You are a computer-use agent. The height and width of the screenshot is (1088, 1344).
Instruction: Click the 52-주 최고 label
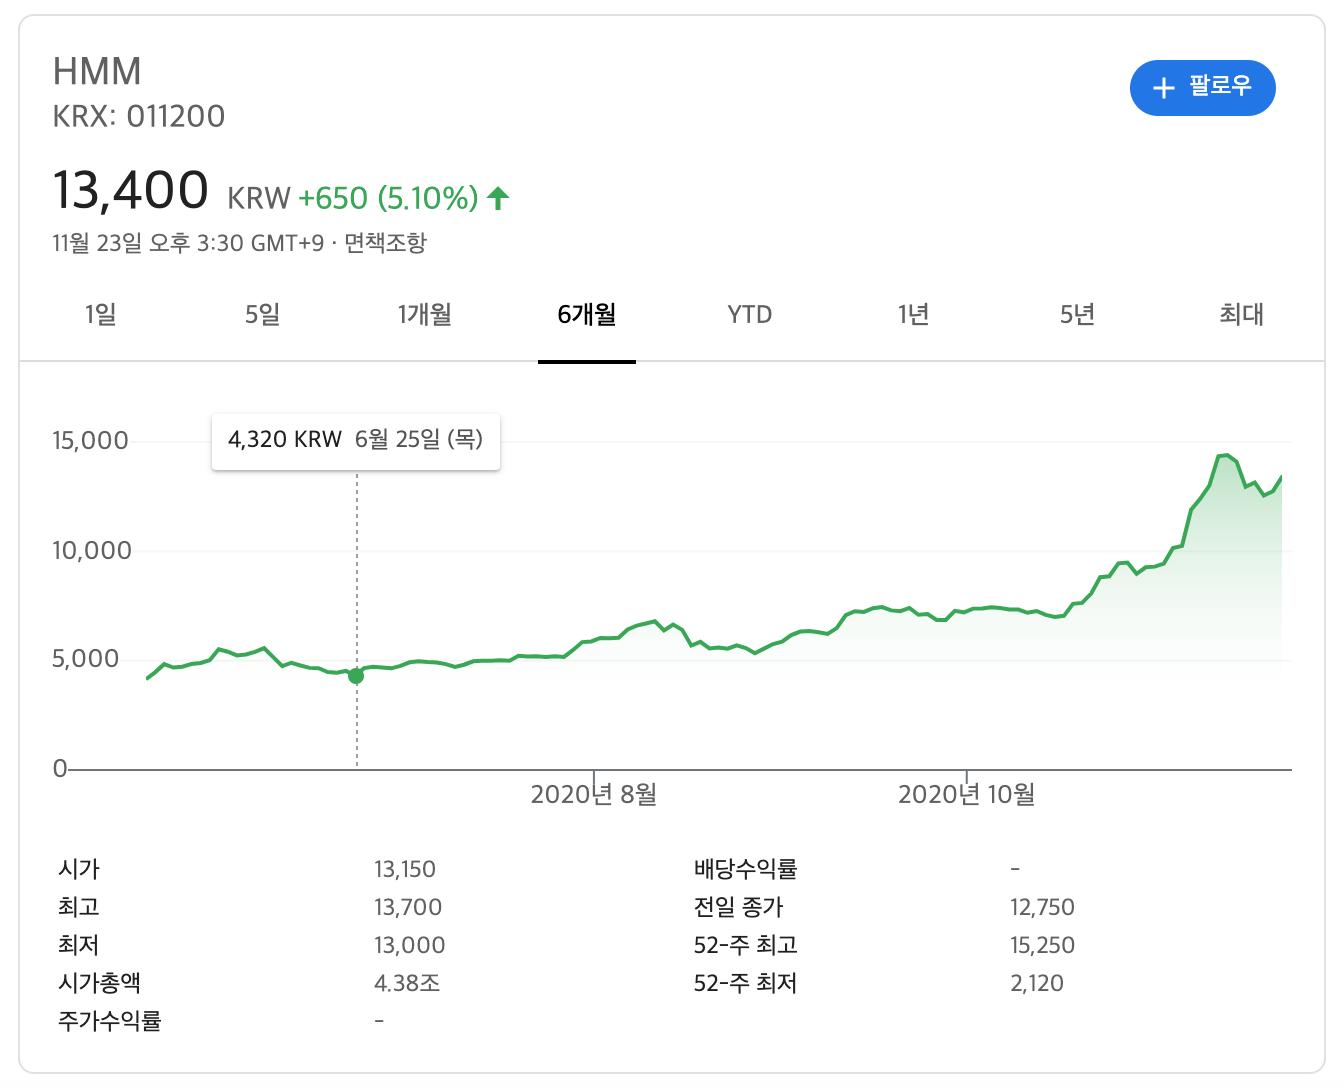click(746, 946)
